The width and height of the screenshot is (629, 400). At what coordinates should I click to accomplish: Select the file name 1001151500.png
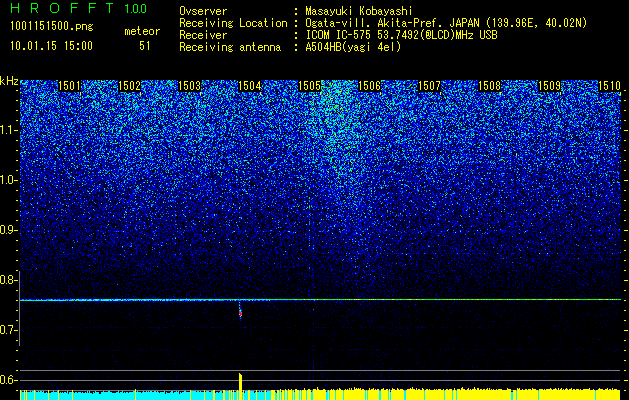(x=52, y=27)
